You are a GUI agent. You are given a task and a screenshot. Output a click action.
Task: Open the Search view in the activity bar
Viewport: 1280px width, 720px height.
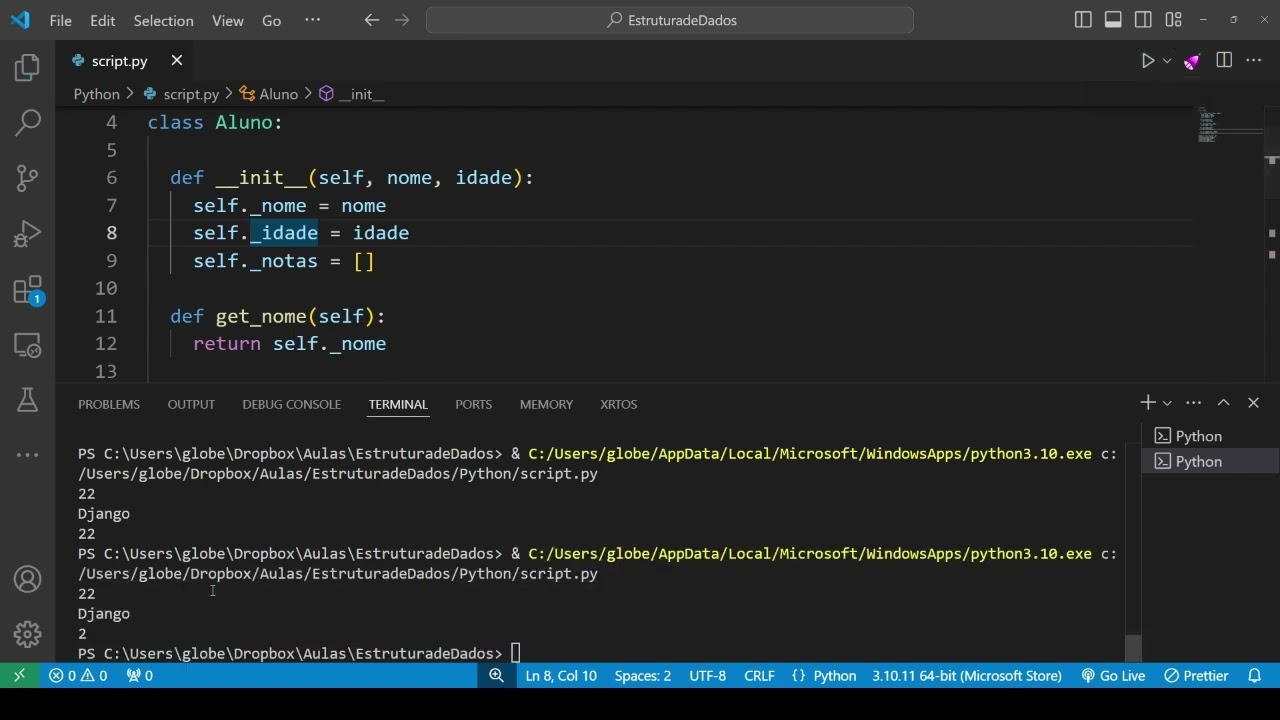pos(27,123)
